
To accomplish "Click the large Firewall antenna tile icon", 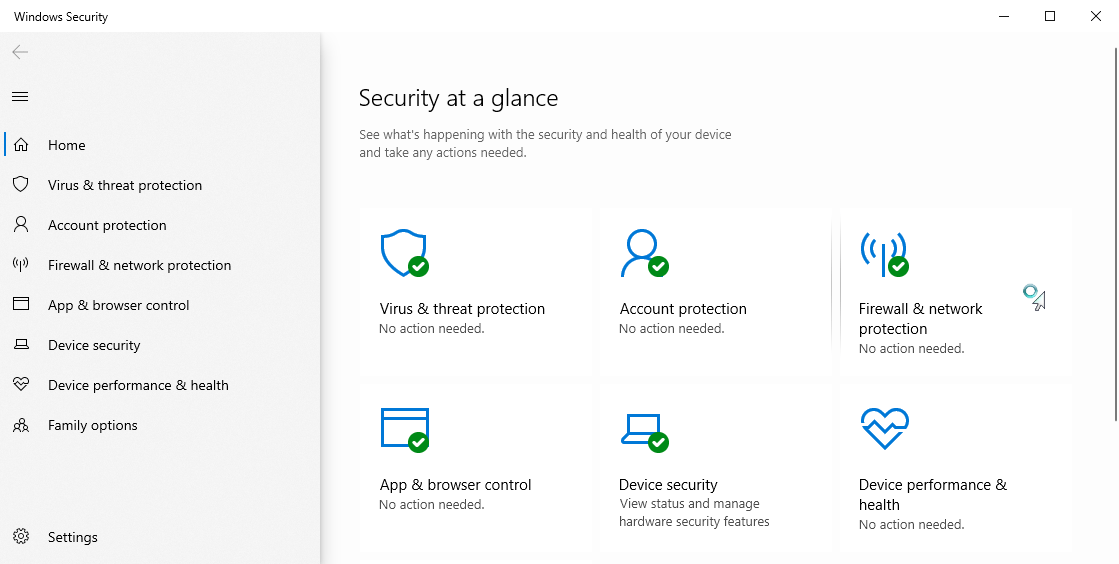I will tap(883, 253).
